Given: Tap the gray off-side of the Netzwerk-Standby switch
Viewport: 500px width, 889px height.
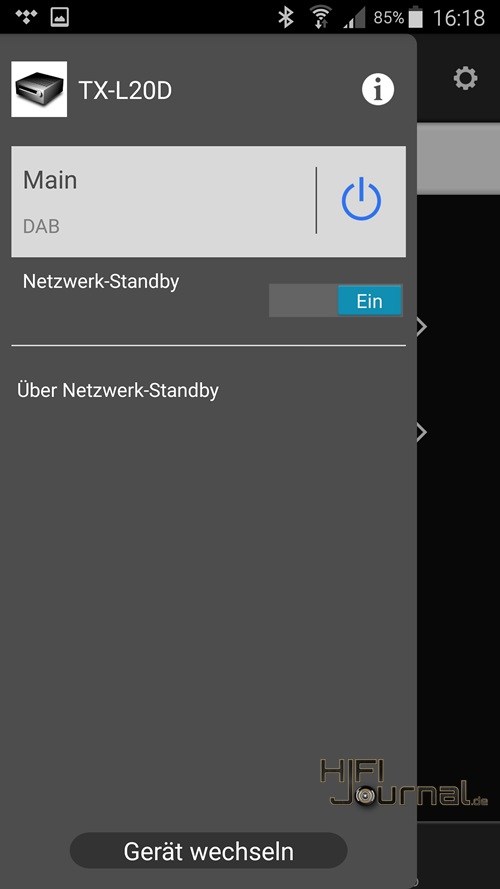Looking at the screenshot, I should (303, 300).
